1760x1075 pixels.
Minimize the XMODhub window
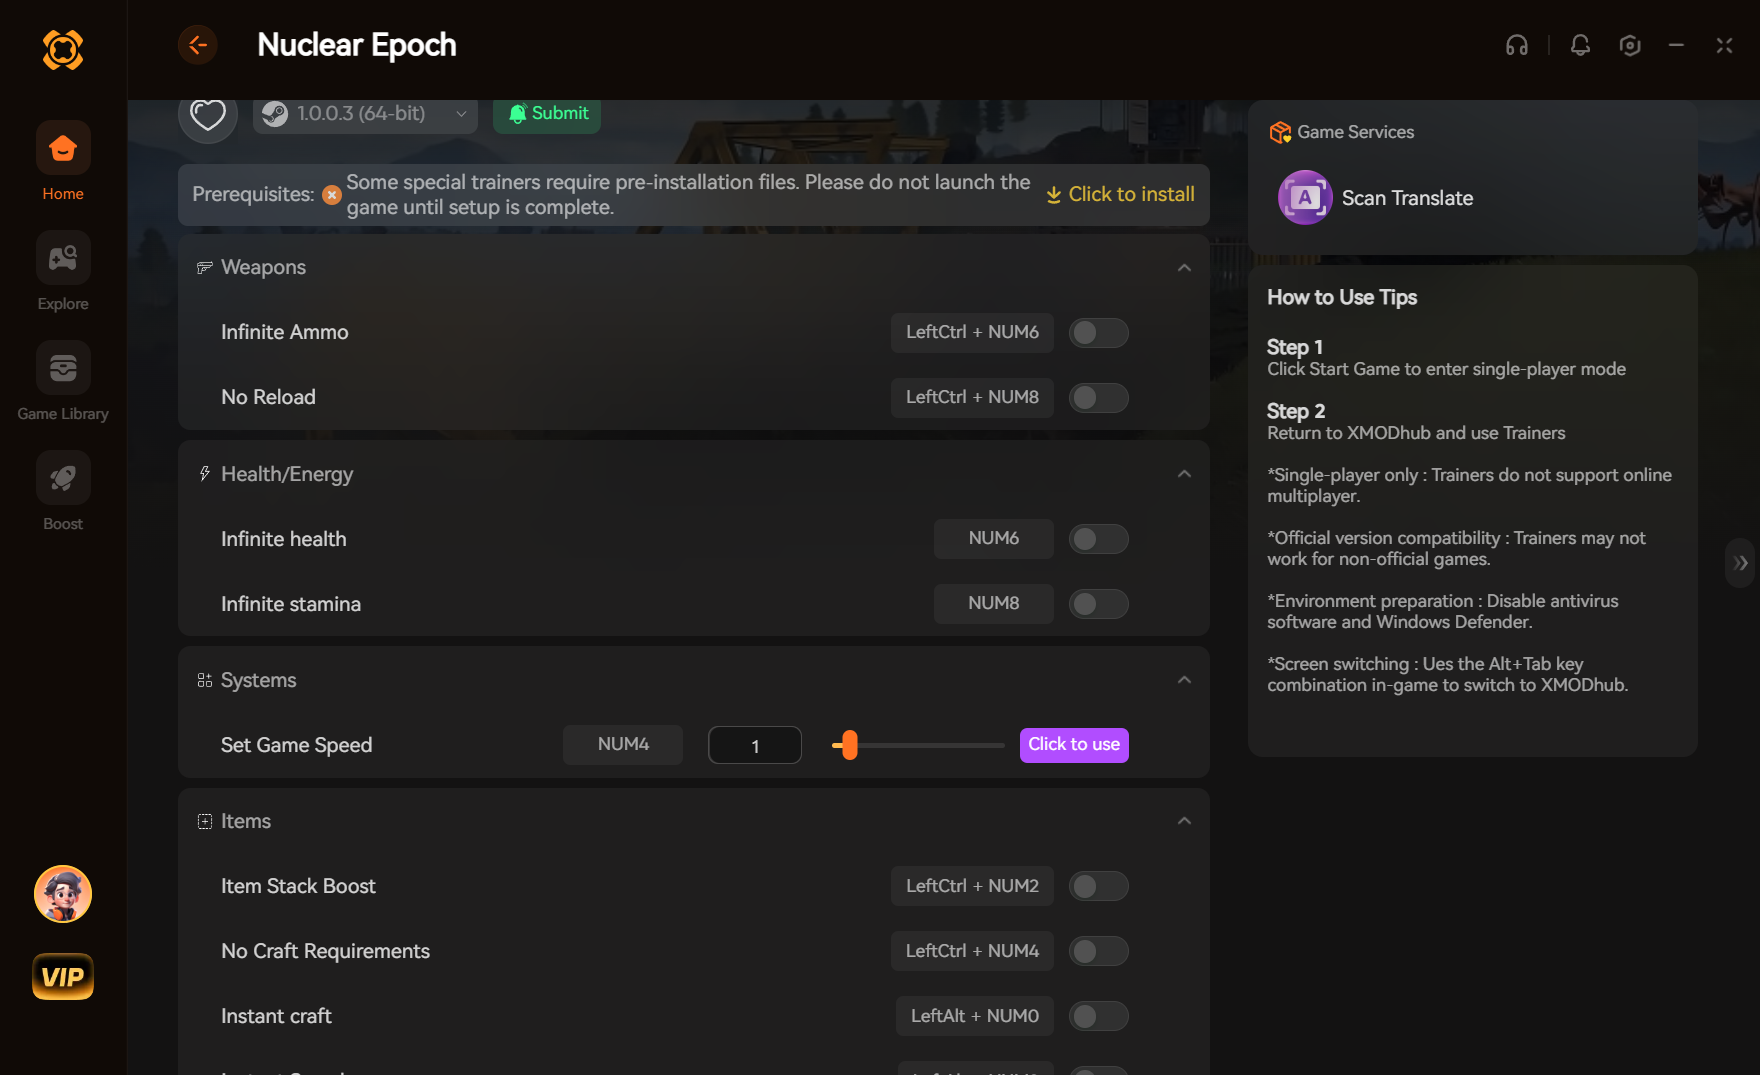tap(1676, 45)
